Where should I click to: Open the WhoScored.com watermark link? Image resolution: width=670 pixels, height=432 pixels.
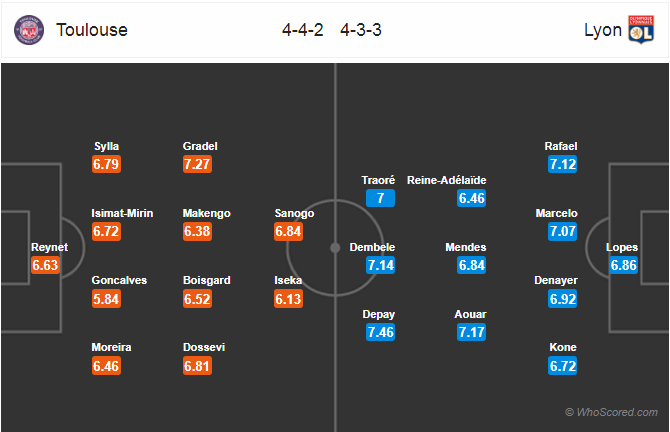click(x=611, y=412)
